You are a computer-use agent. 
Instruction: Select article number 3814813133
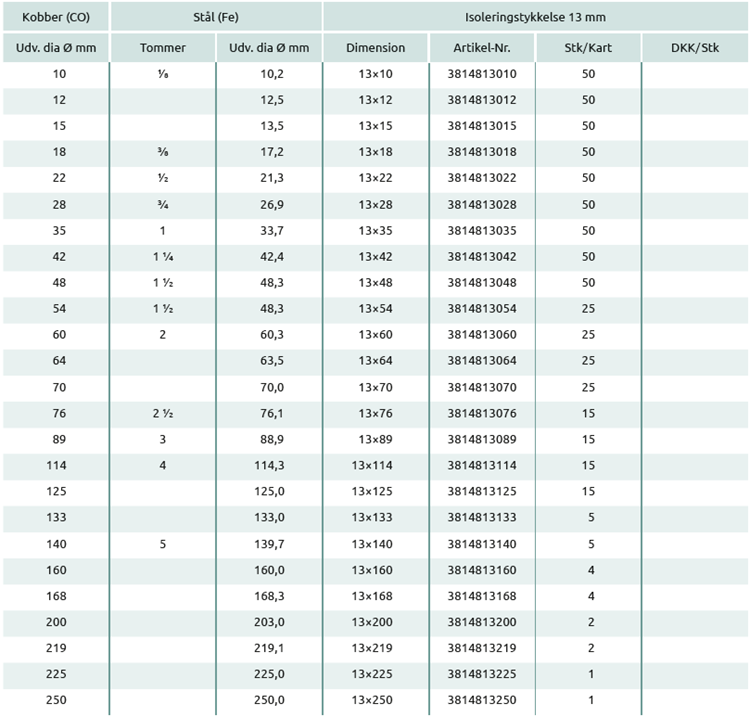point(482,518)
